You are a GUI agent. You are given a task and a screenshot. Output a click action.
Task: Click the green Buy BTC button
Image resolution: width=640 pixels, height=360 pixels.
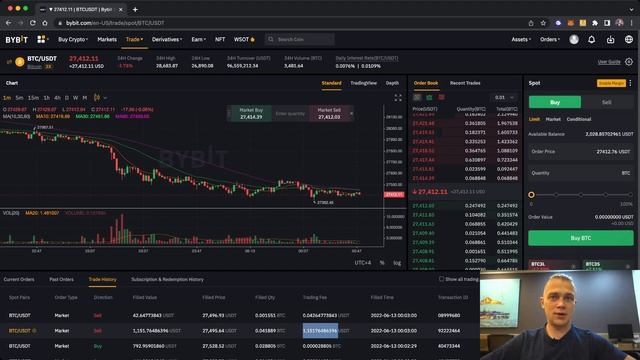point(581,238)
